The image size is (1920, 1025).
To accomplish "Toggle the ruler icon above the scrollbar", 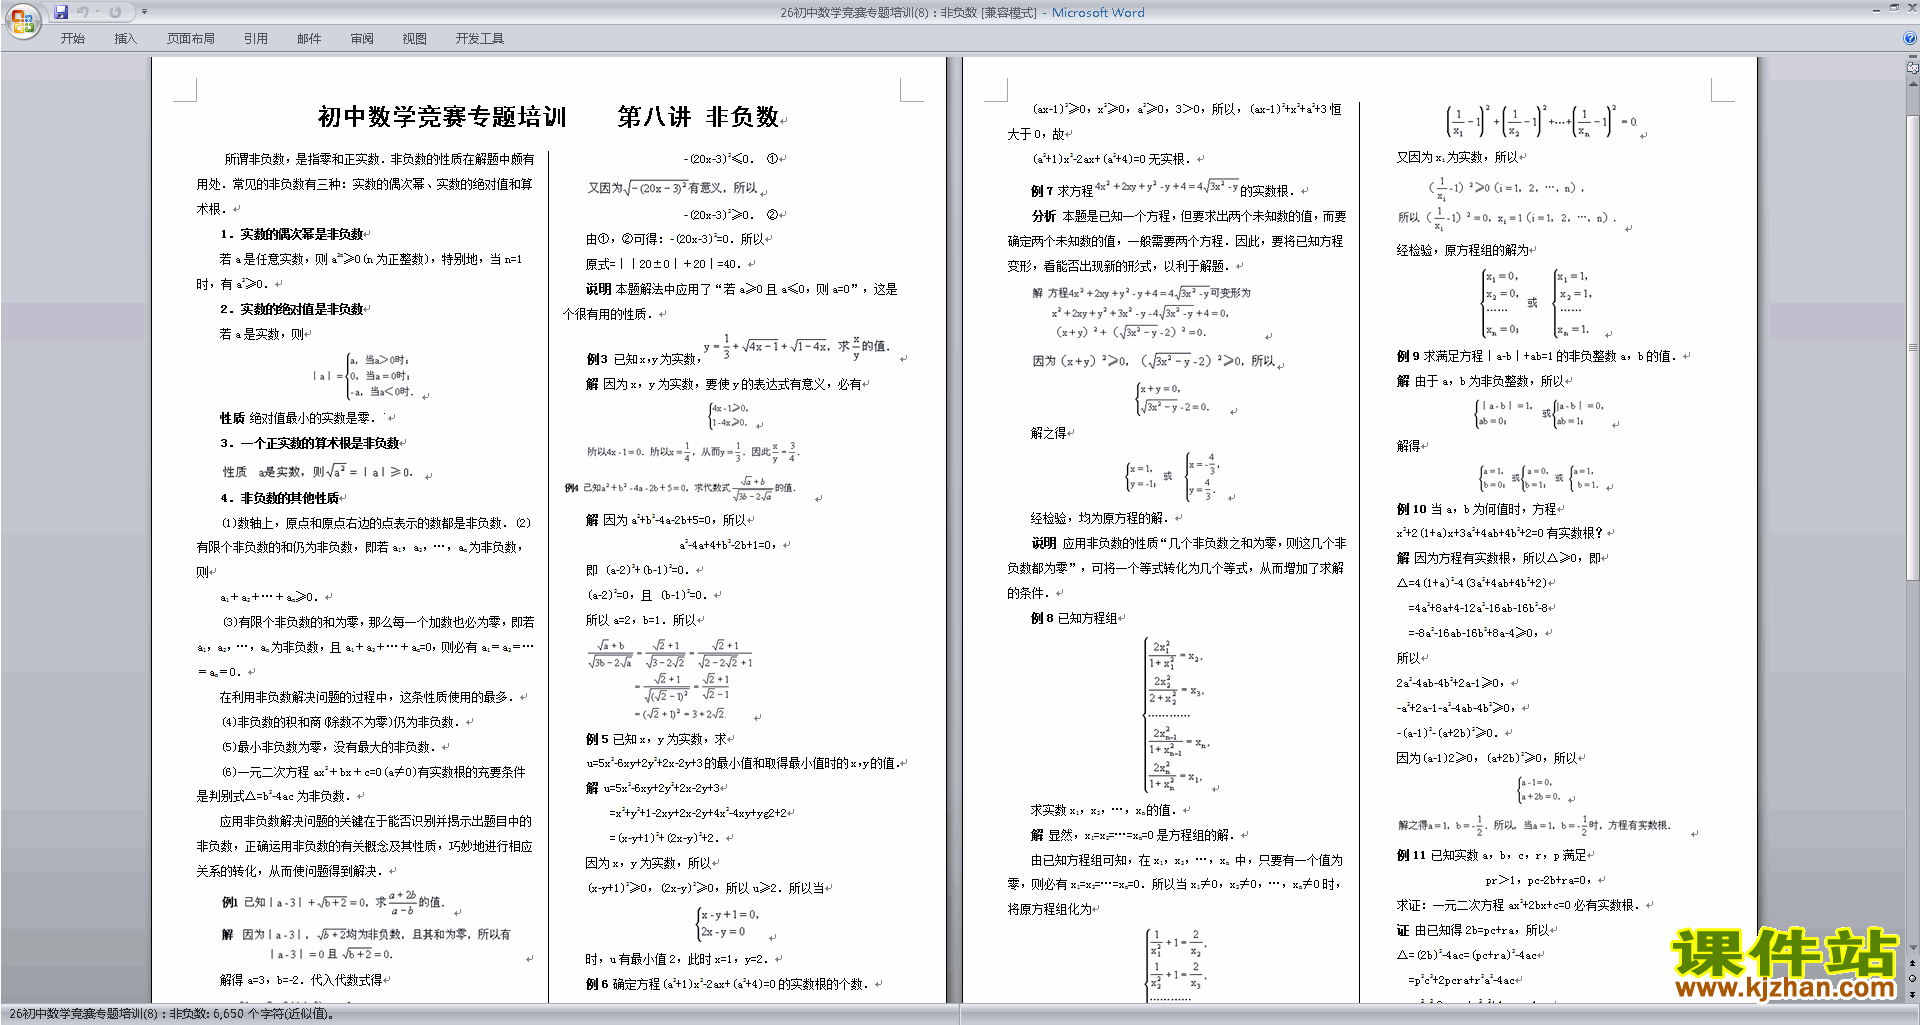I will pos(1913,69).
